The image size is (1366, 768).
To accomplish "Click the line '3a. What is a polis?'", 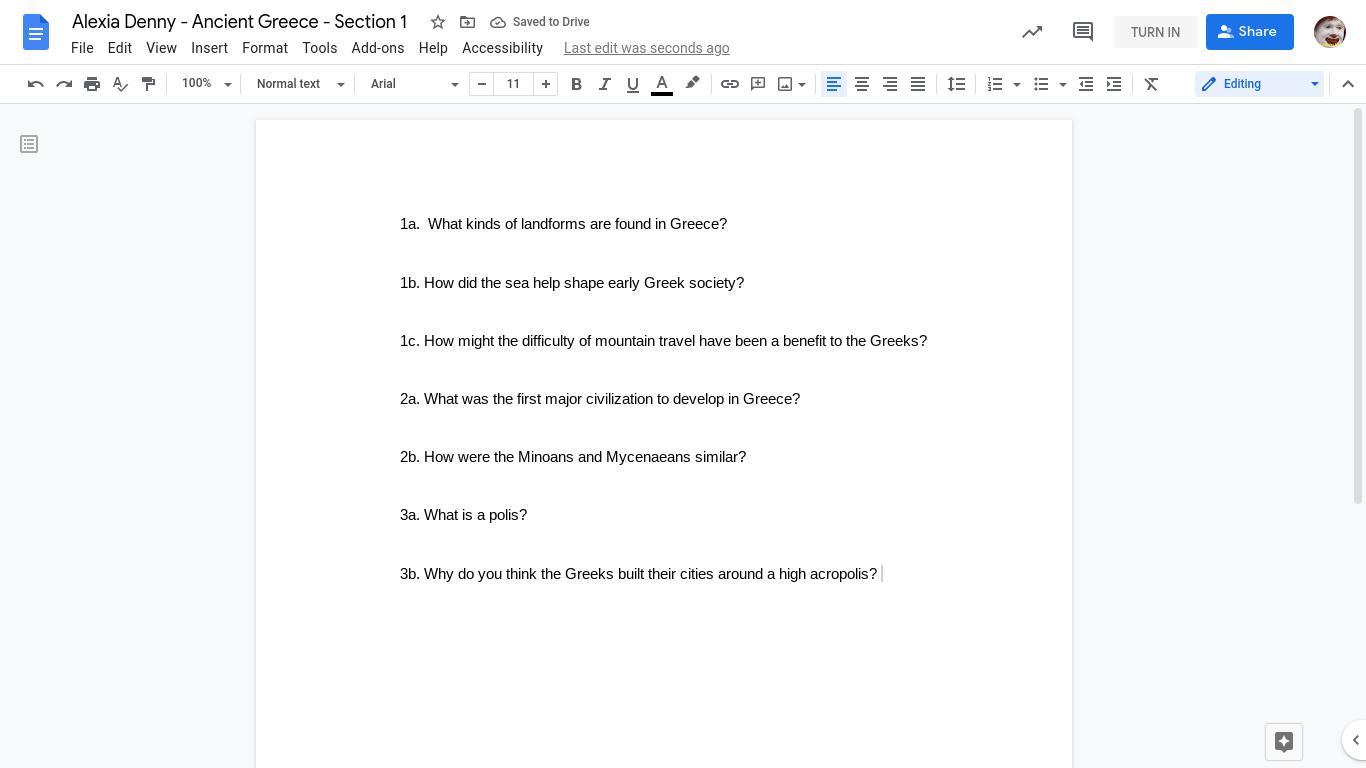I will point(463,515).
